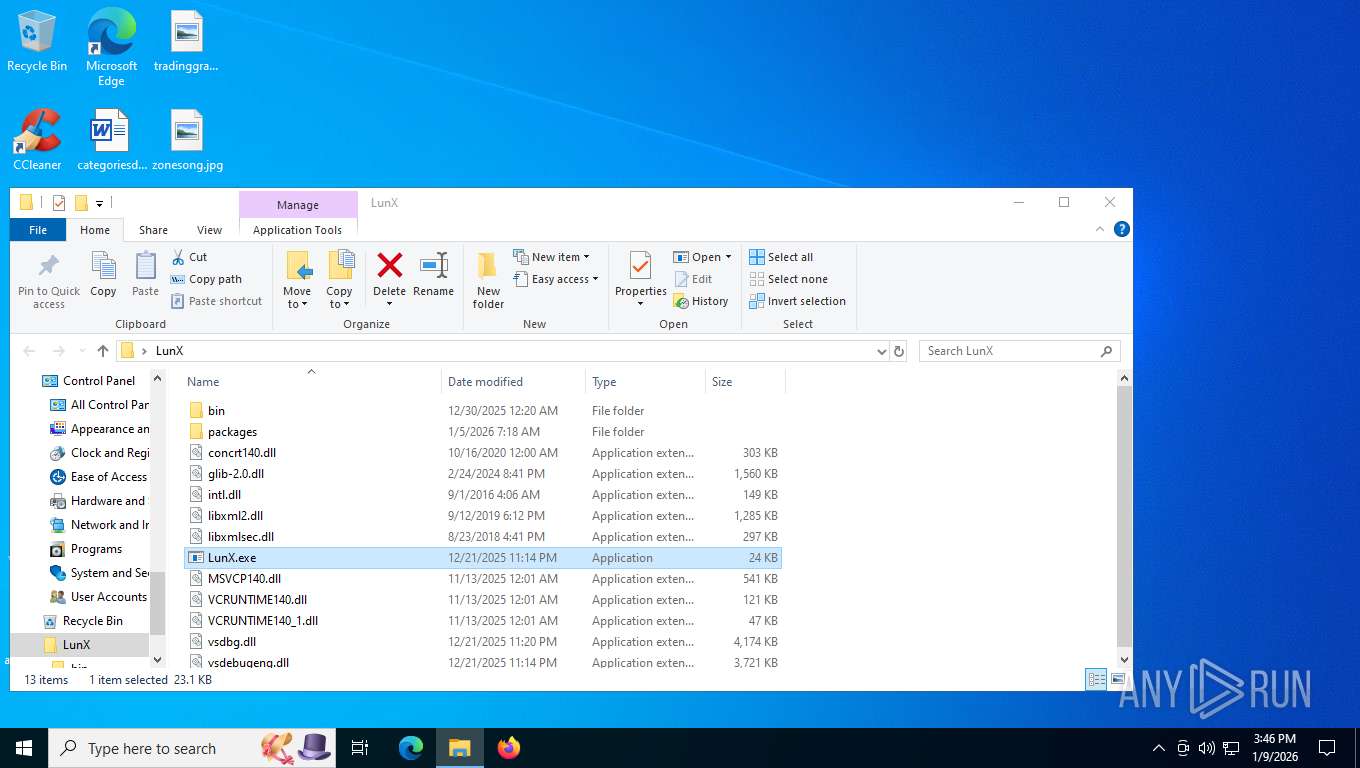Create a New folder
The height and width of the screenshot is (768, 1360).
(x=488, y=280)
